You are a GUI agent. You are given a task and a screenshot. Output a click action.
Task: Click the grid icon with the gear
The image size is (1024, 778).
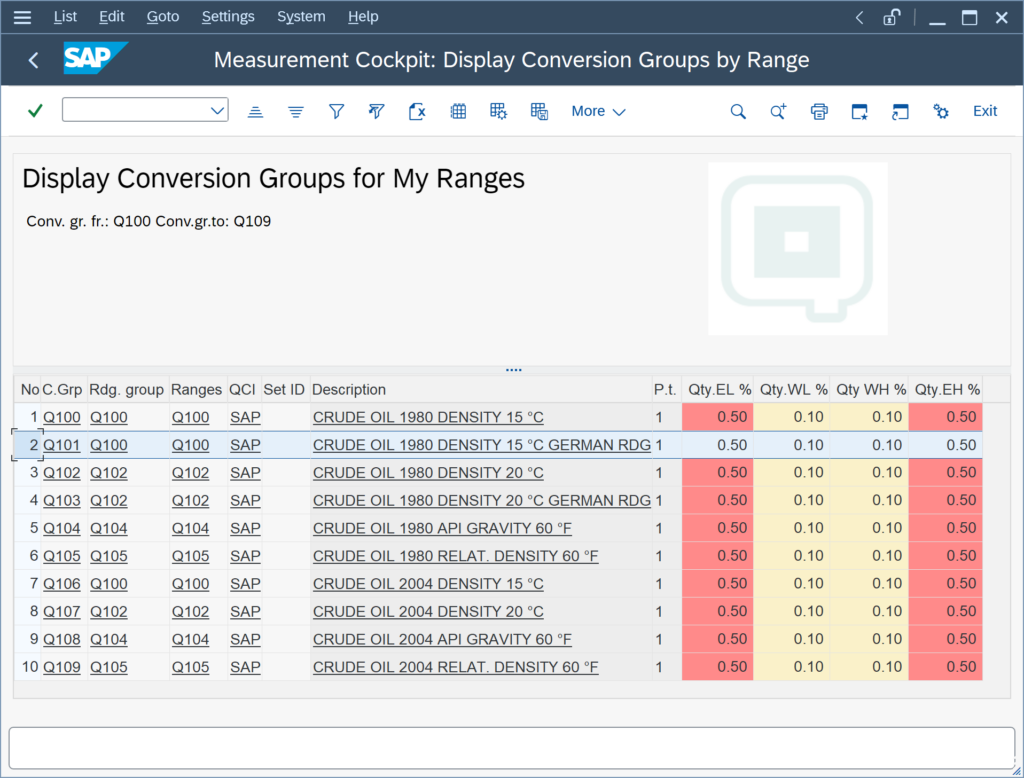tap(498, 112)
